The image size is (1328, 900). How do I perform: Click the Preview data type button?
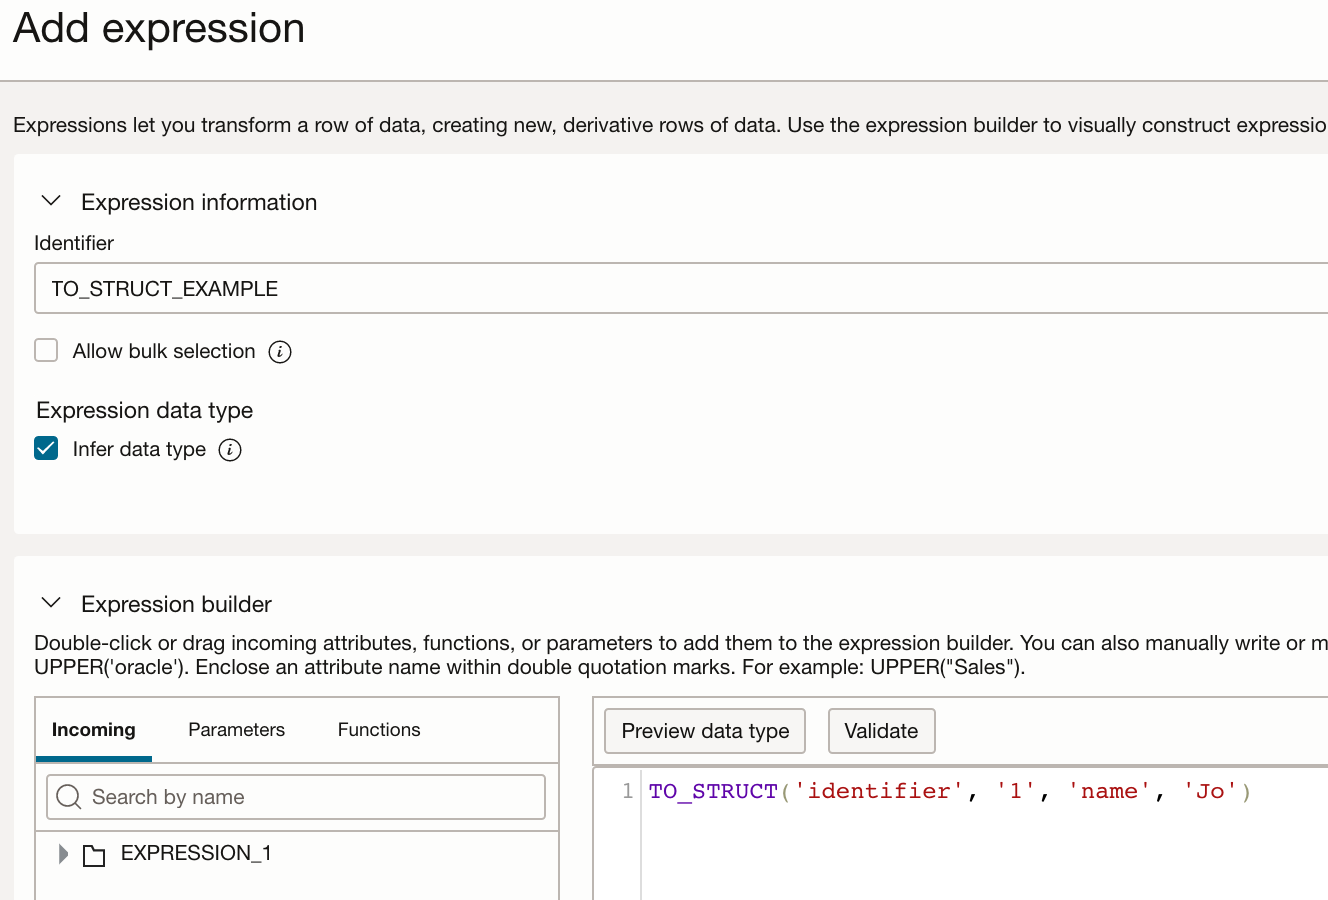(705, 731)
